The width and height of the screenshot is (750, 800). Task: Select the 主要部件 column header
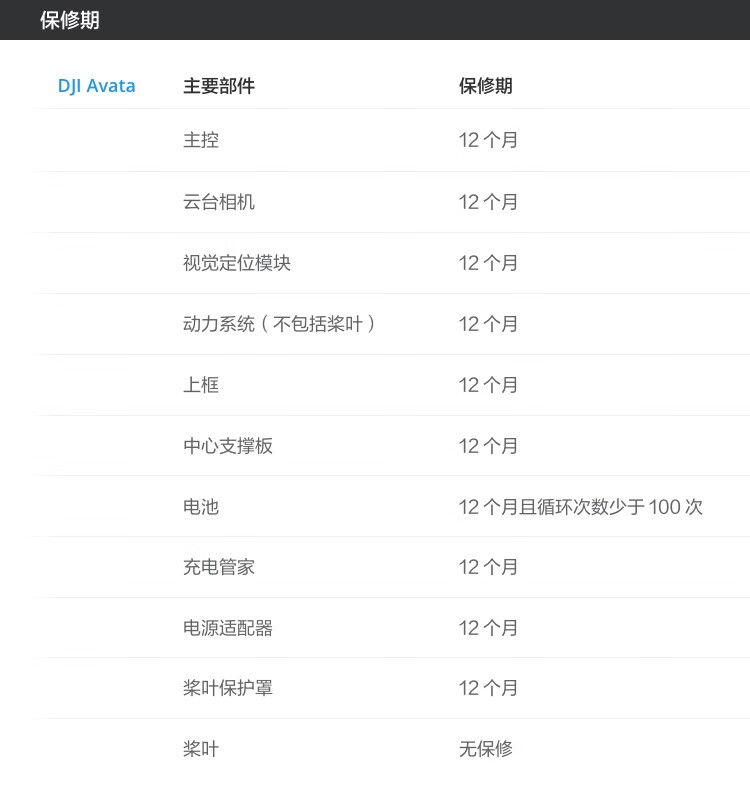pyautogui.click(x=219, y=86)
